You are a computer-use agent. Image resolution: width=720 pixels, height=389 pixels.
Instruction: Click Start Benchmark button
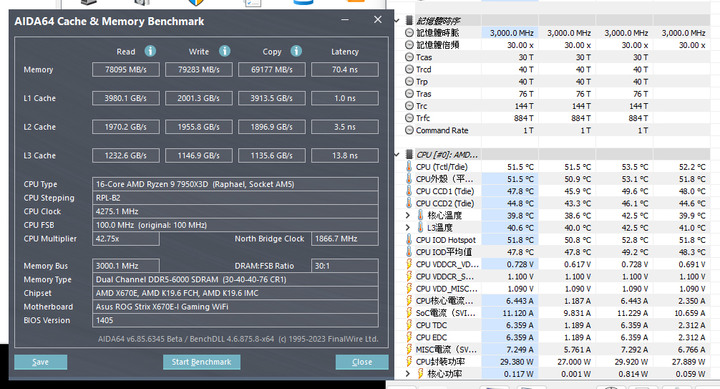202,362
